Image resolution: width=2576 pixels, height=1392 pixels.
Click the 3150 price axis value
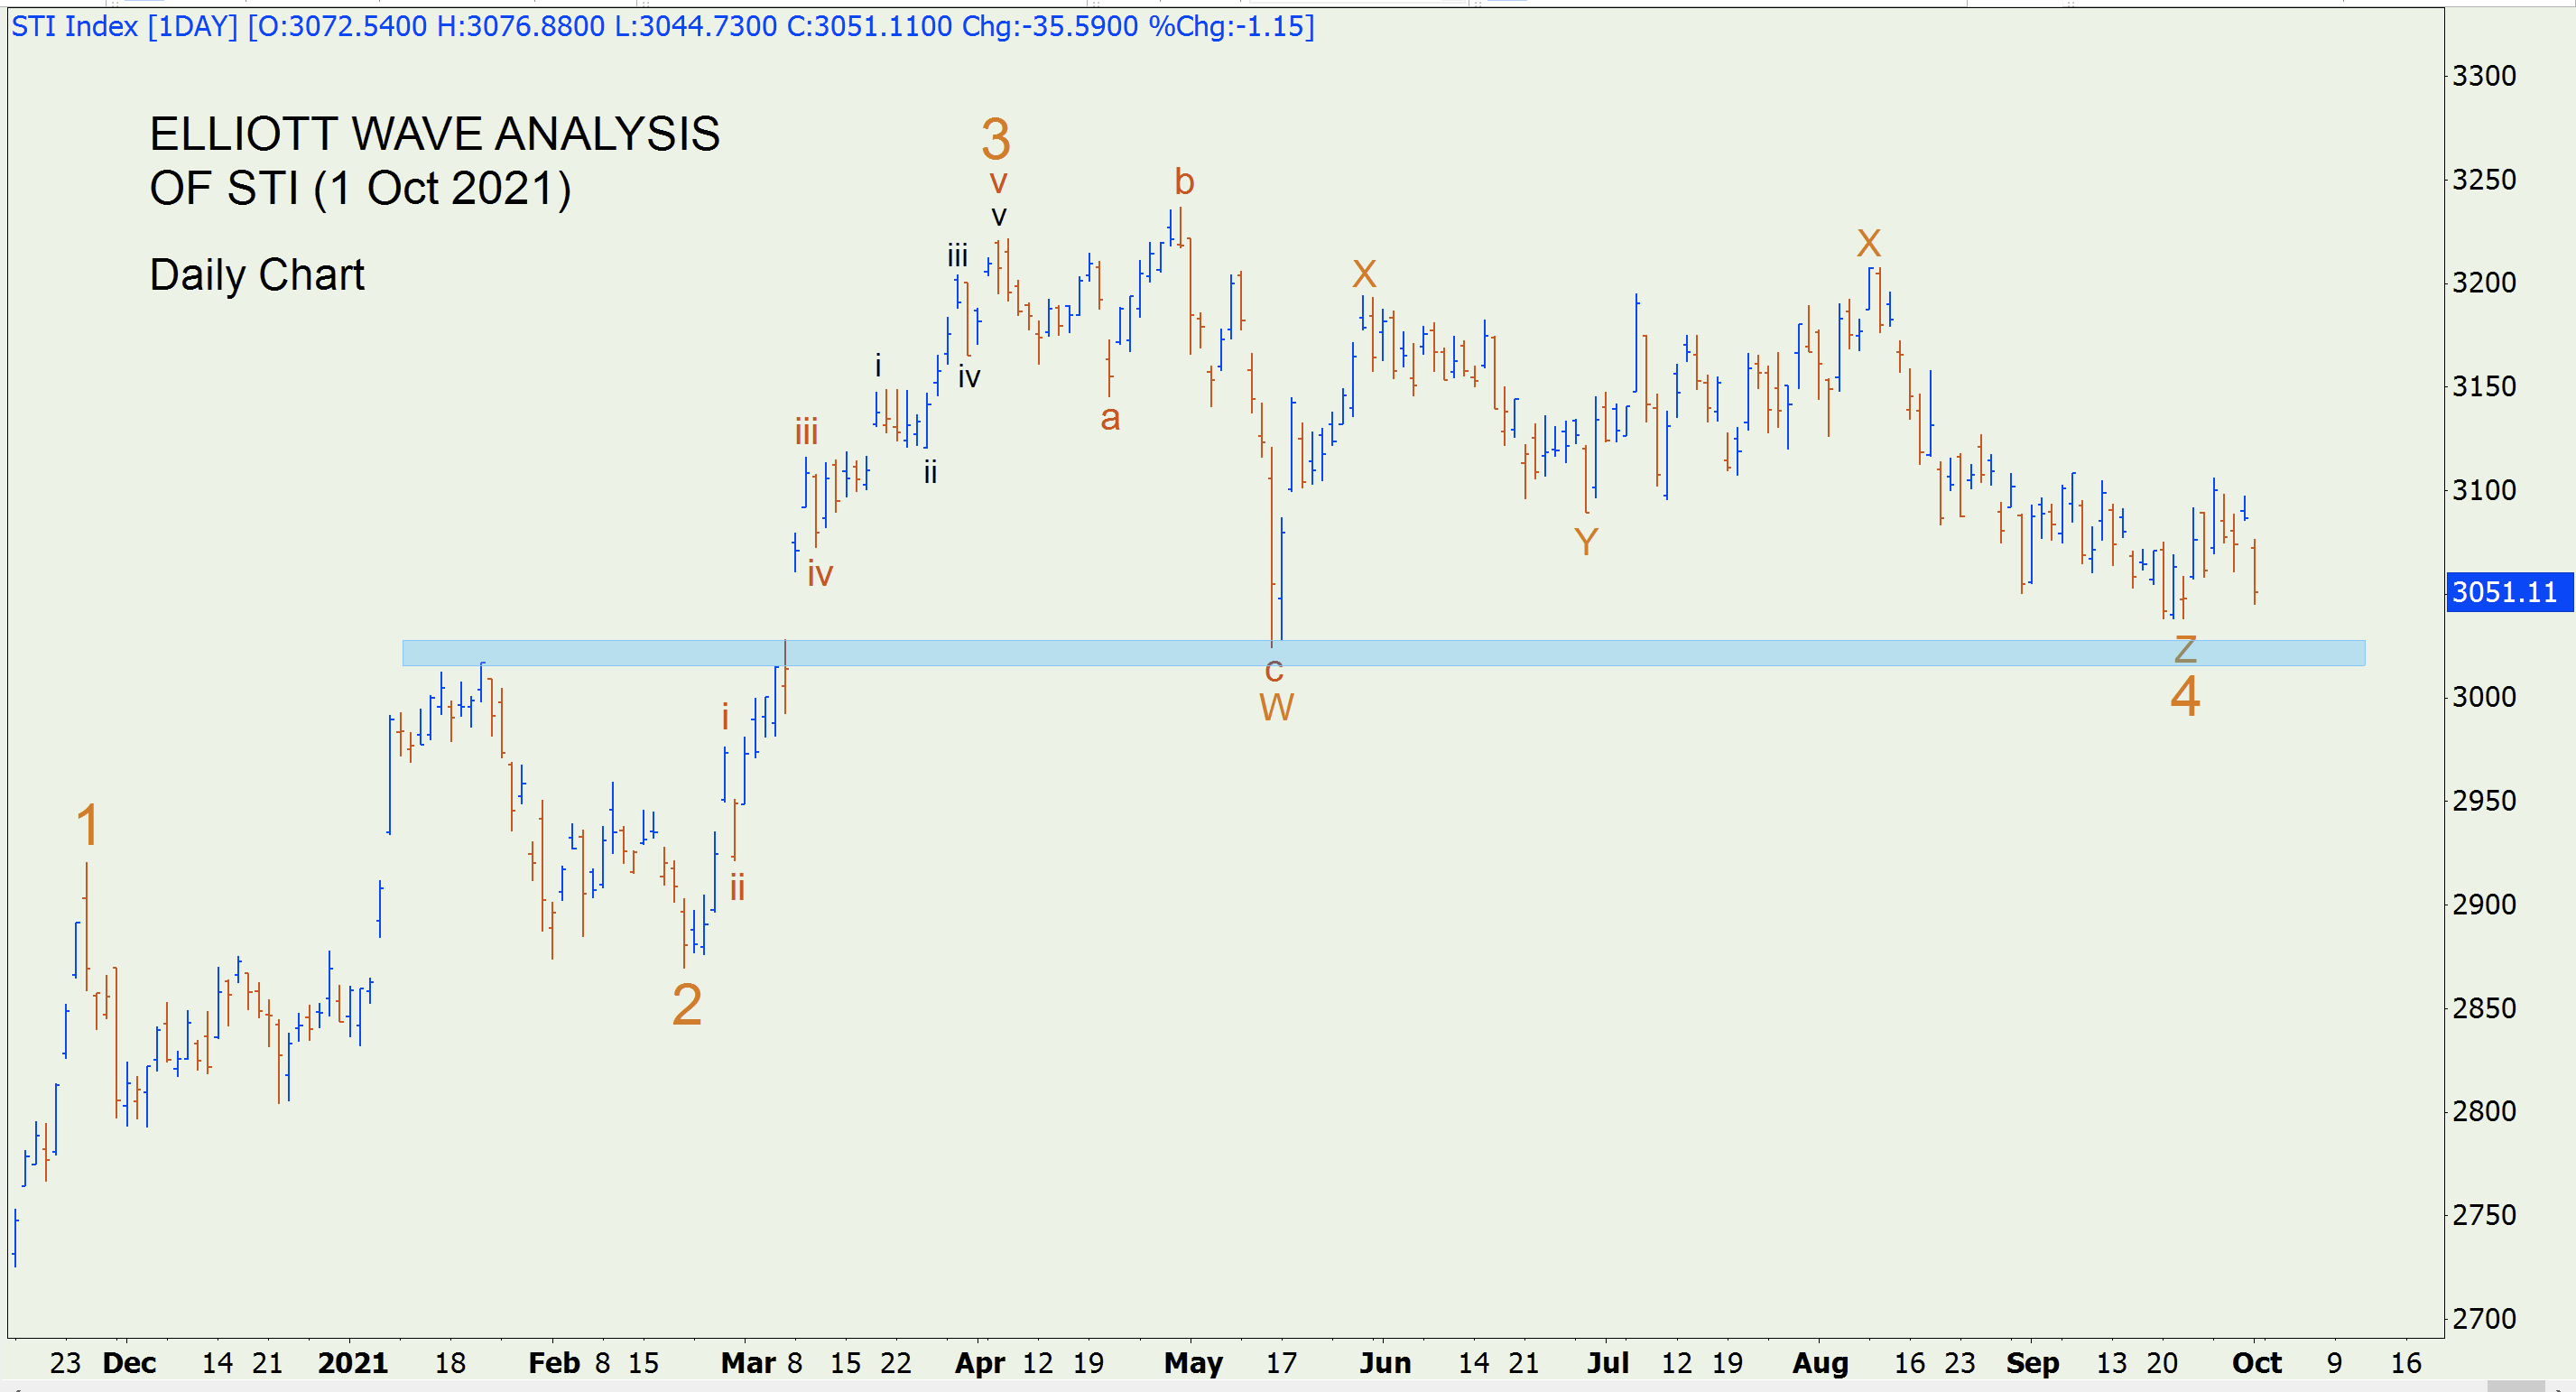[2484, 386]
